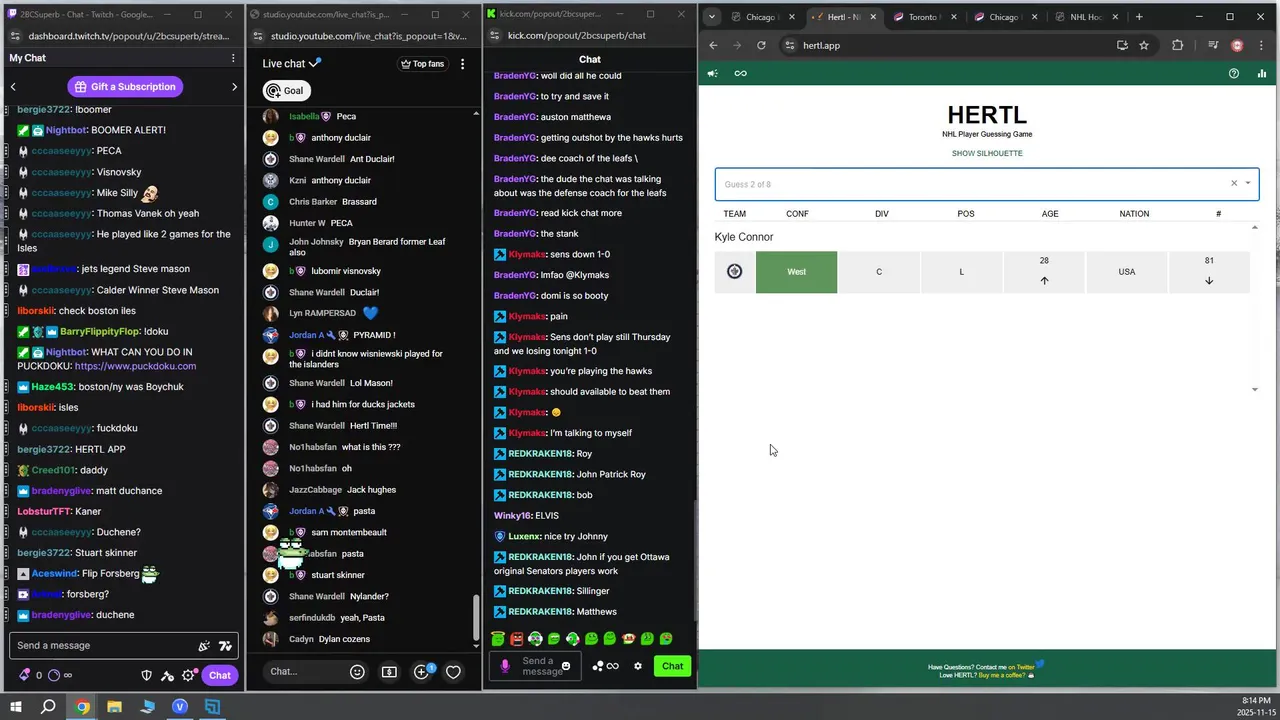The image size is (1280, 720).
Task: Go back in the Hertl browser window
Action: (x=713, y=45)
